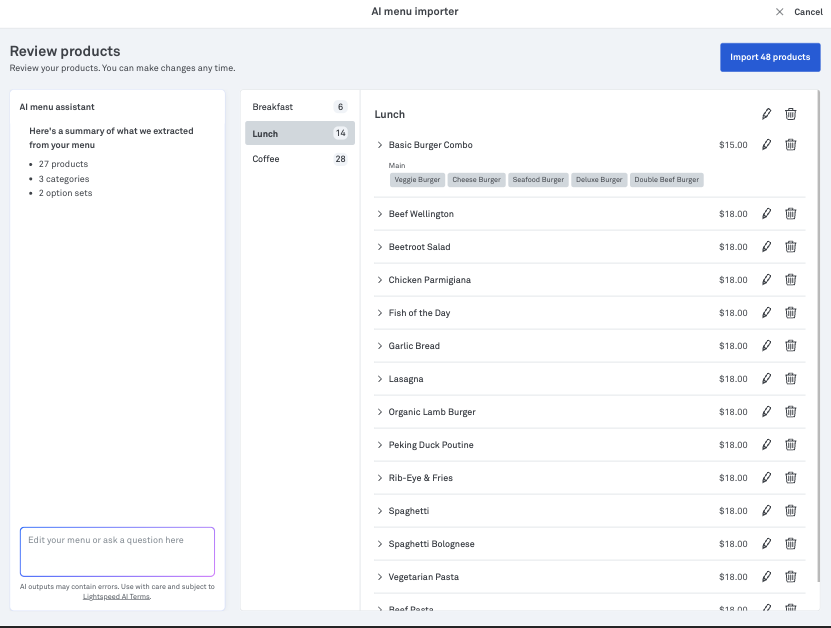Edit Vegetarian Pasta product
Screen dimensions: 831x628
766,577
